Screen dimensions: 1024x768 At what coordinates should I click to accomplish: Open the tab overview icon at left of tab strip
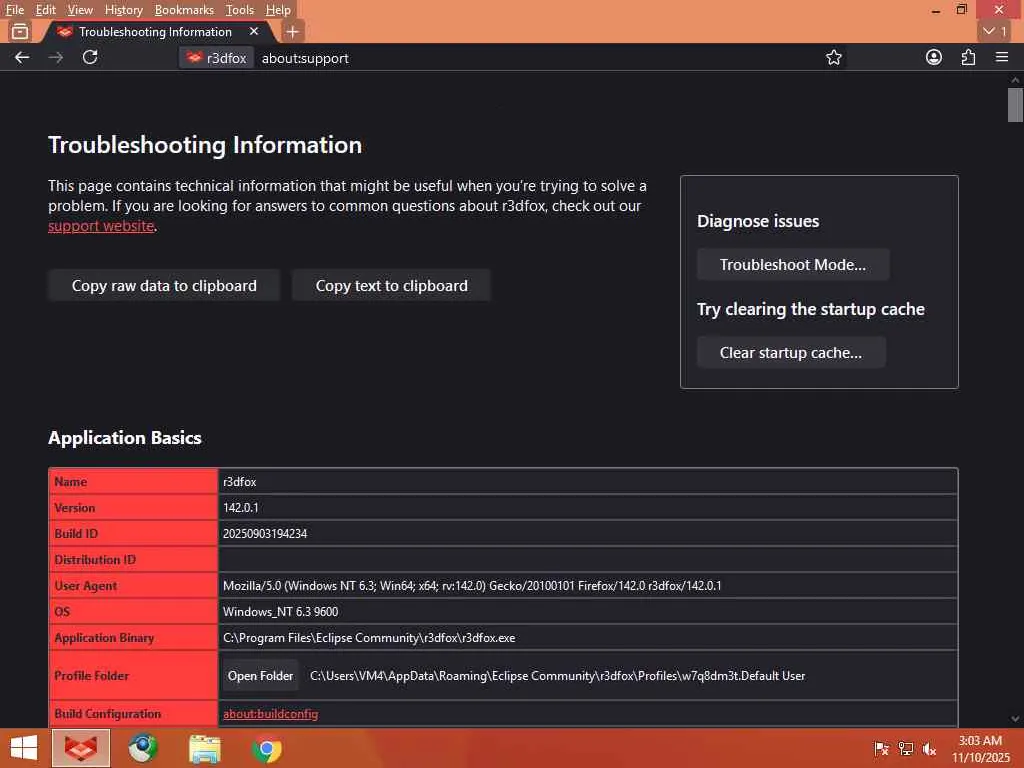(x=20, y=31)
